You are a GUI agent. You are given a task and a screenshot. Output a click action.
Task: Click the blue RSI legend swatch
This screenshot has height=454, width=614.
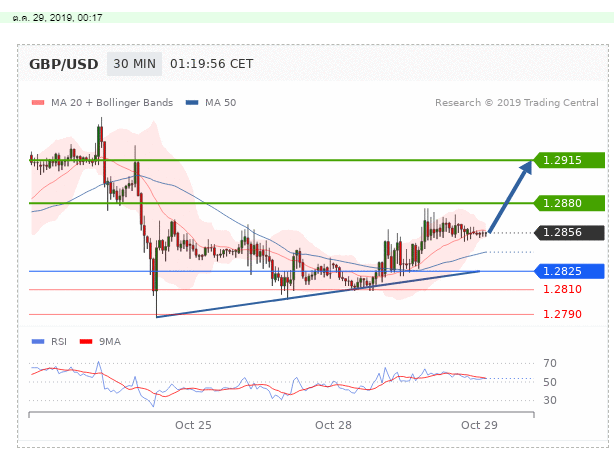(38, 342)
